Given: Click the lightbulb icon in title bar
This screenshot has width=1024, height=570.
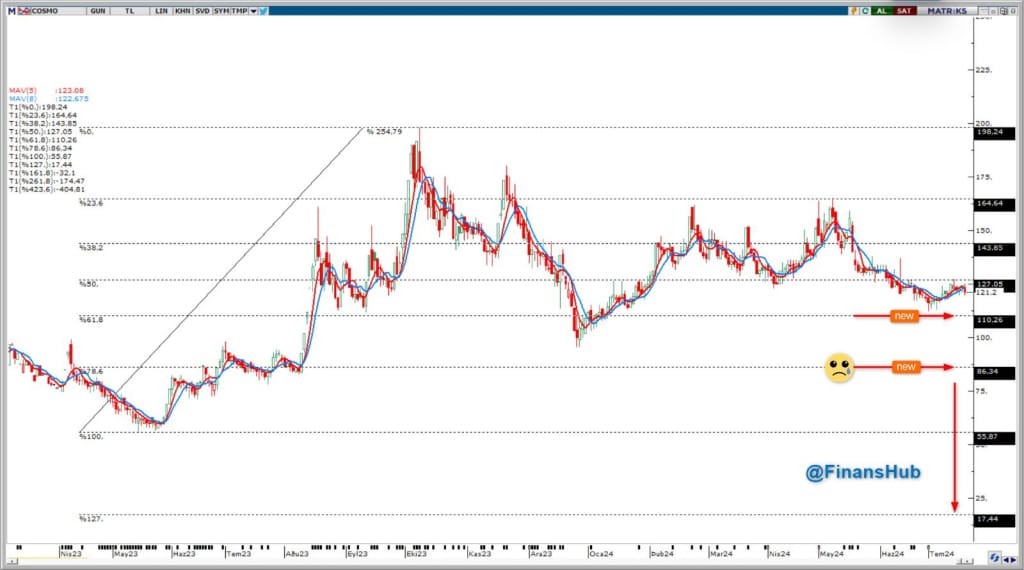Looking at the screenshot, I should click(854, 11).
